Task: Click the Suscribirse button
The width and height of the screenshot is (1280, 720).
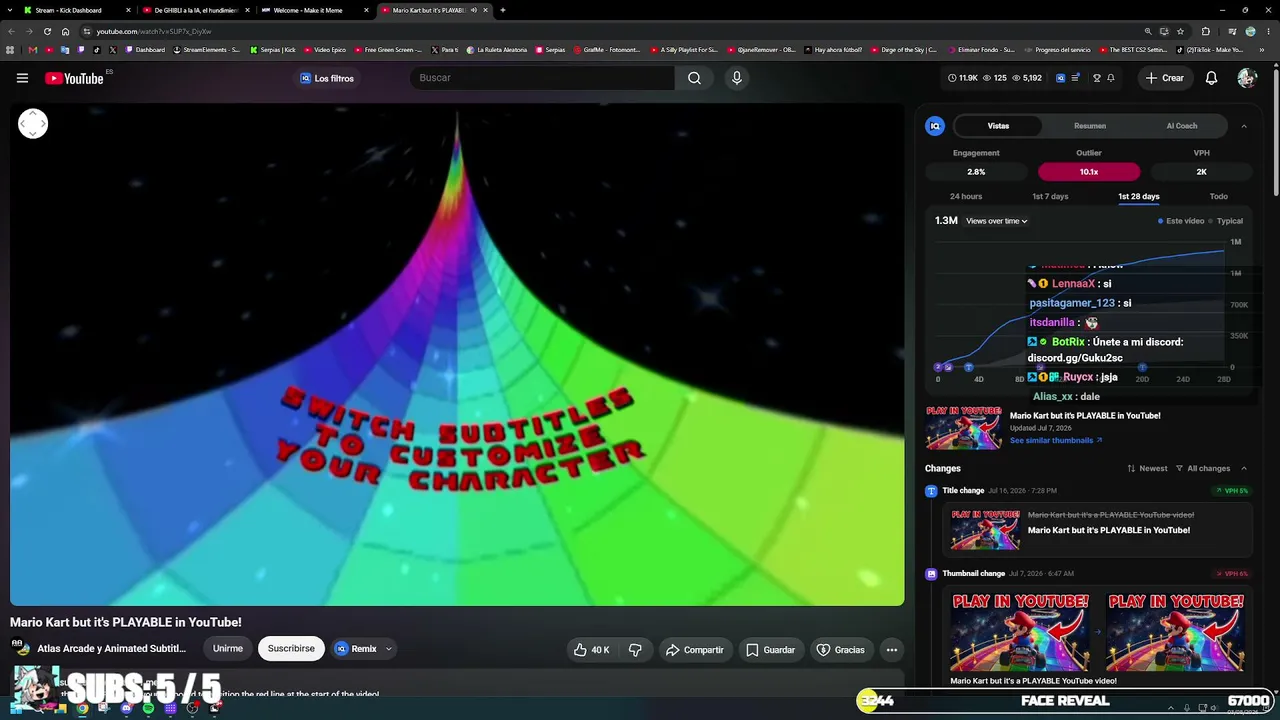Action: tap(291, 649)
